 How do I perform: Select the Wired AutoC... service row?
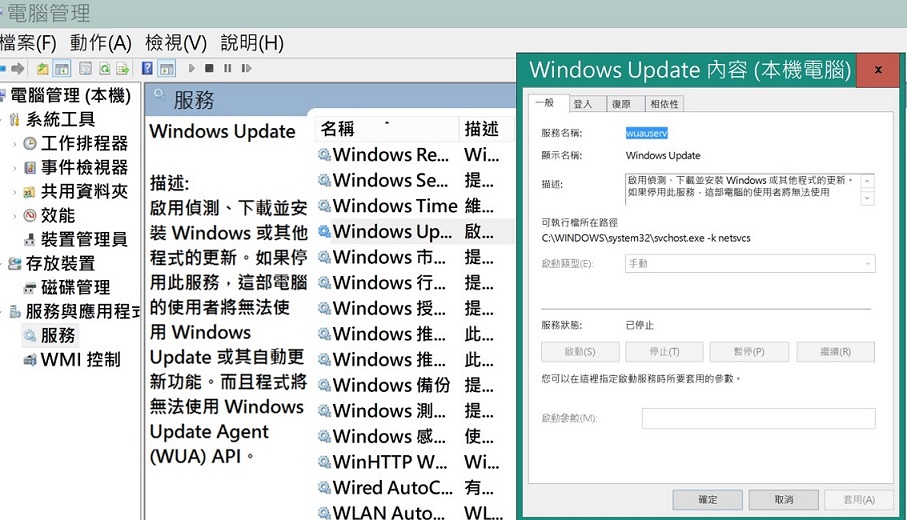[x=415, y=487]
